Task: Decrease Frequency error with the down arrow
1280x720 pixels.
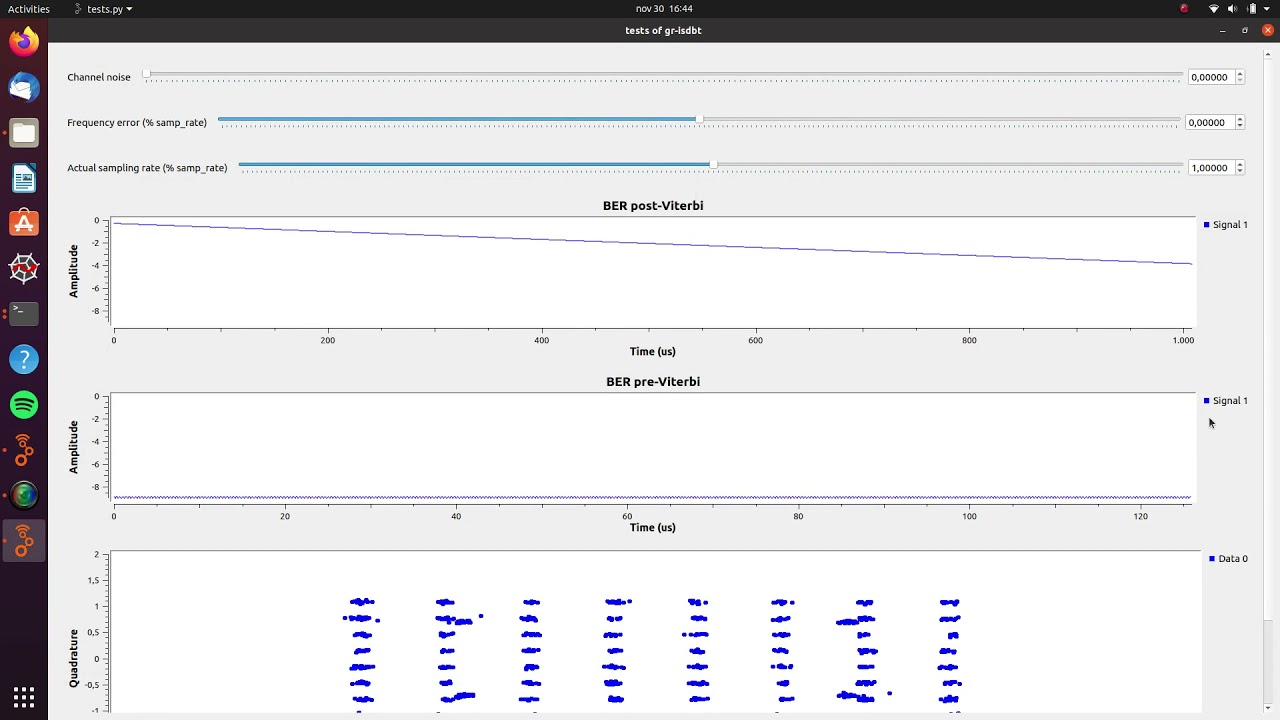Action: [x=1240, y=125]
